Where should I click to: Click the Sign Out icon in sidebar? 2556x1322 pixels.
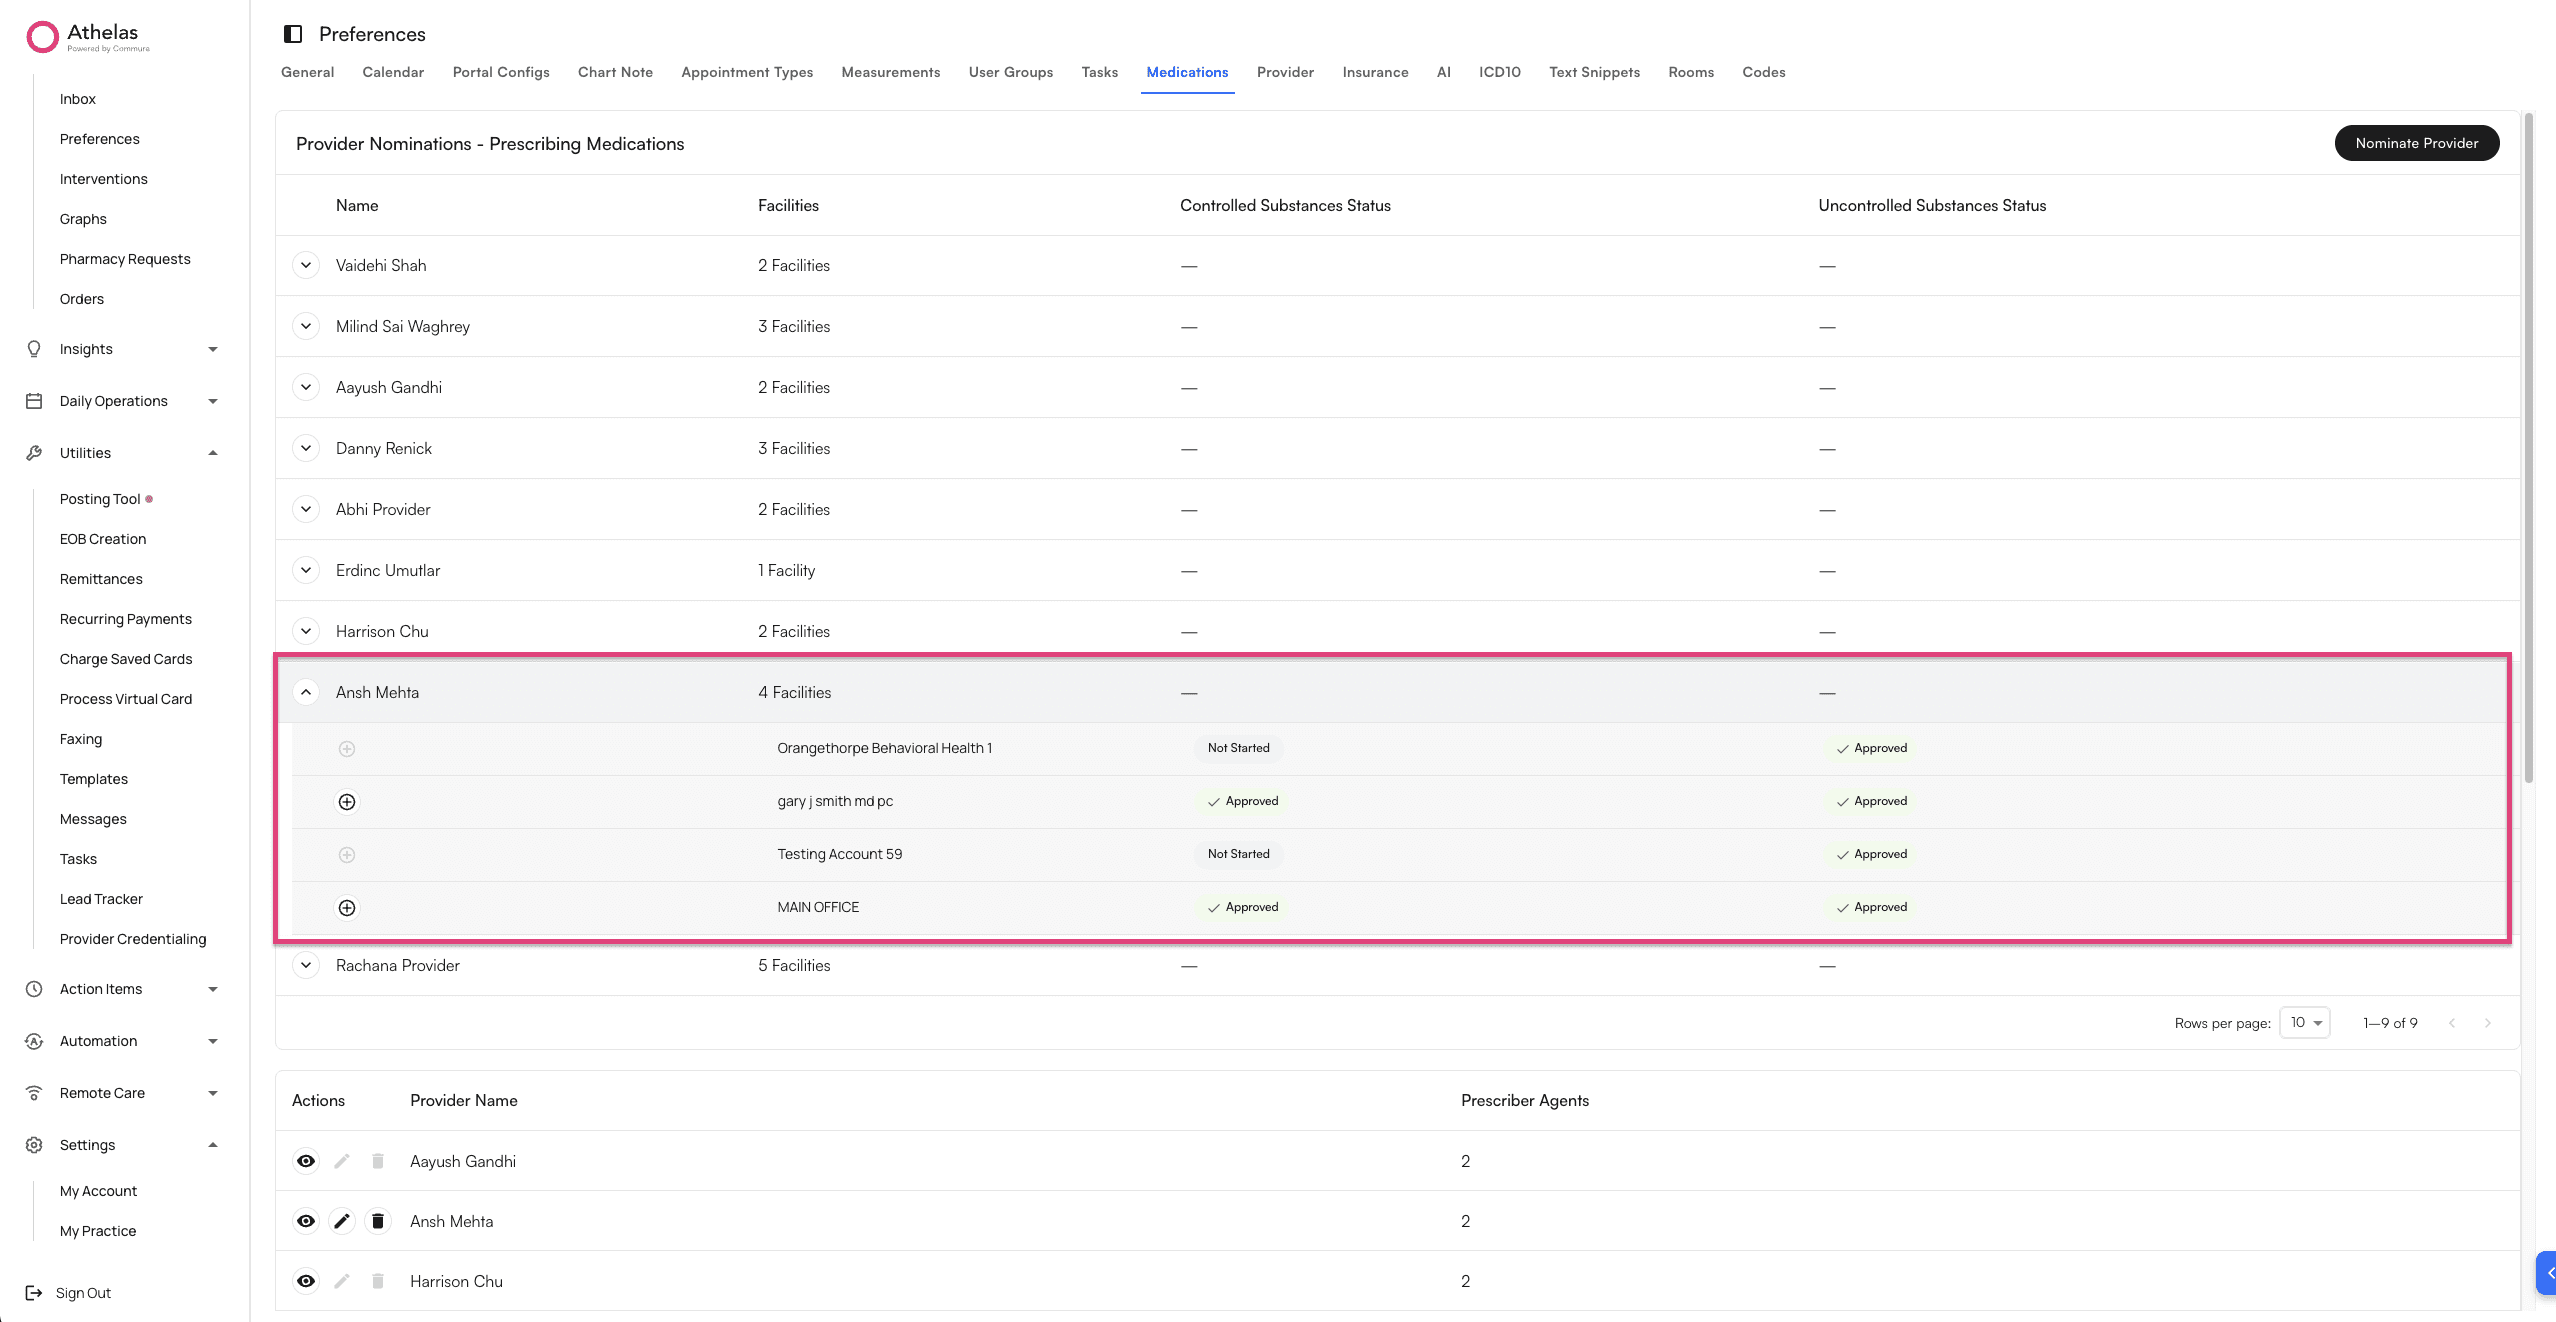click(x=34, y=1293)
